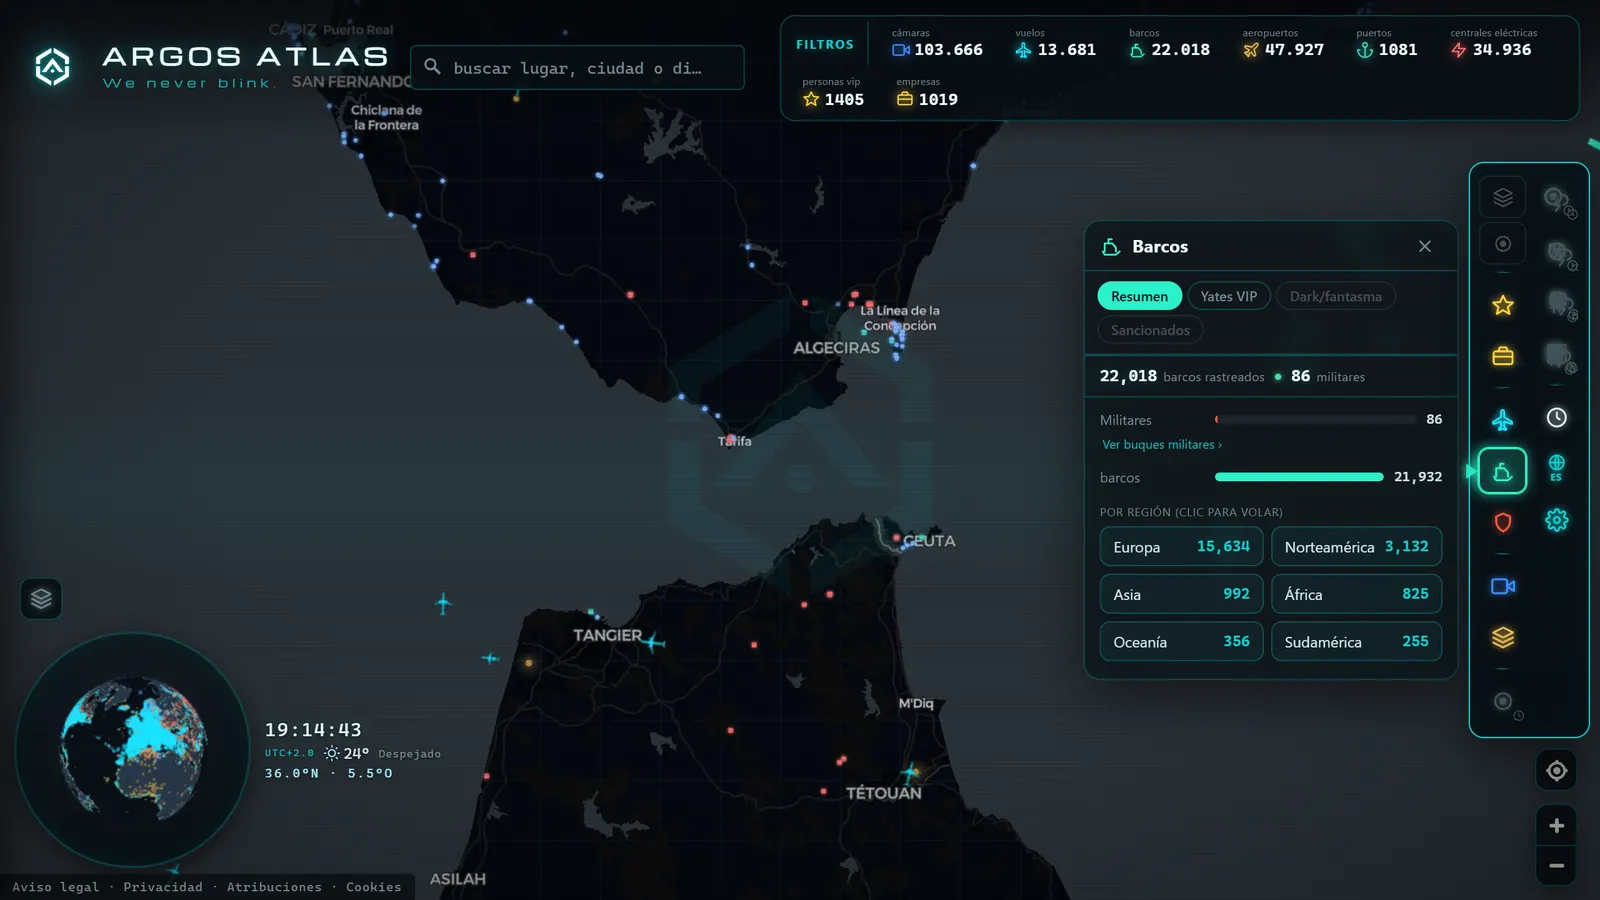Switch to the Dark/fantasma tab
Viewport: 1600px width, 900px height.
point(1335,296)
